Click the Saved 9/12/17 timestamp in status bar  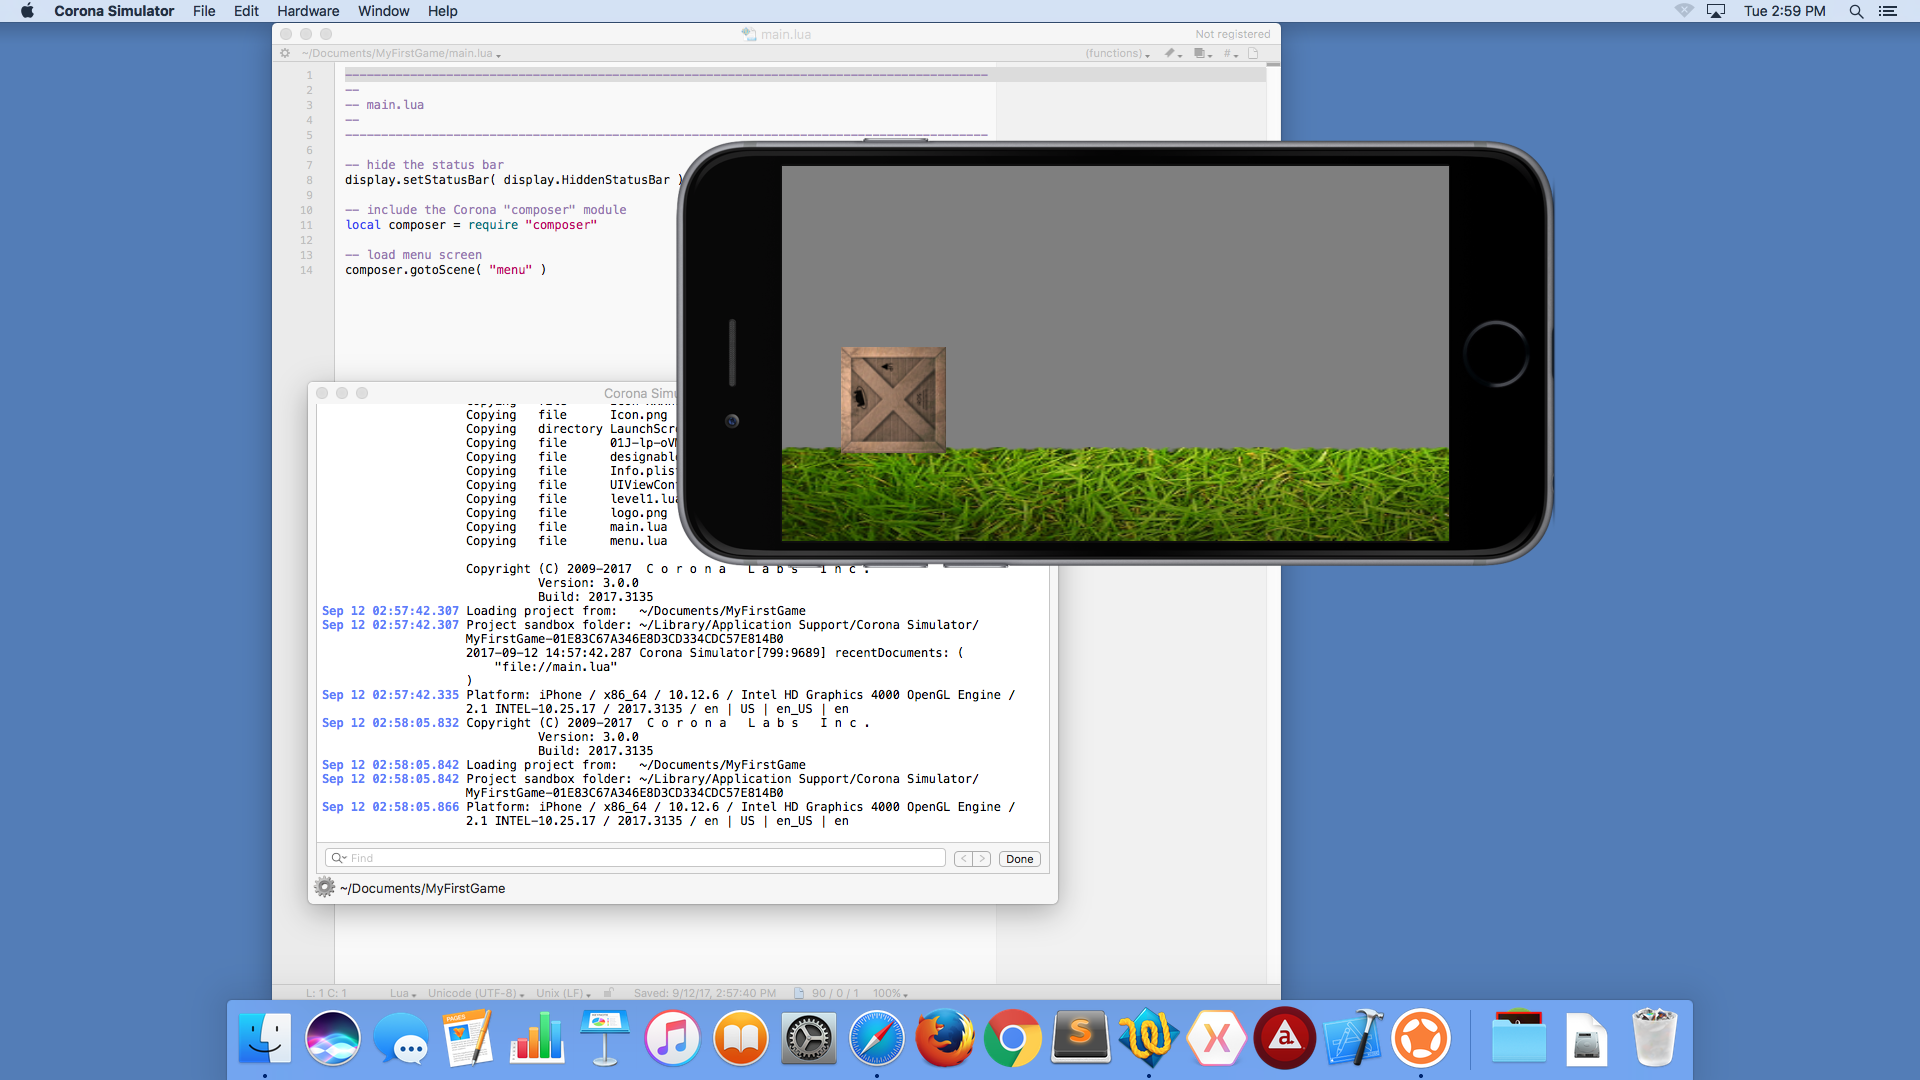tap(704, 993)
